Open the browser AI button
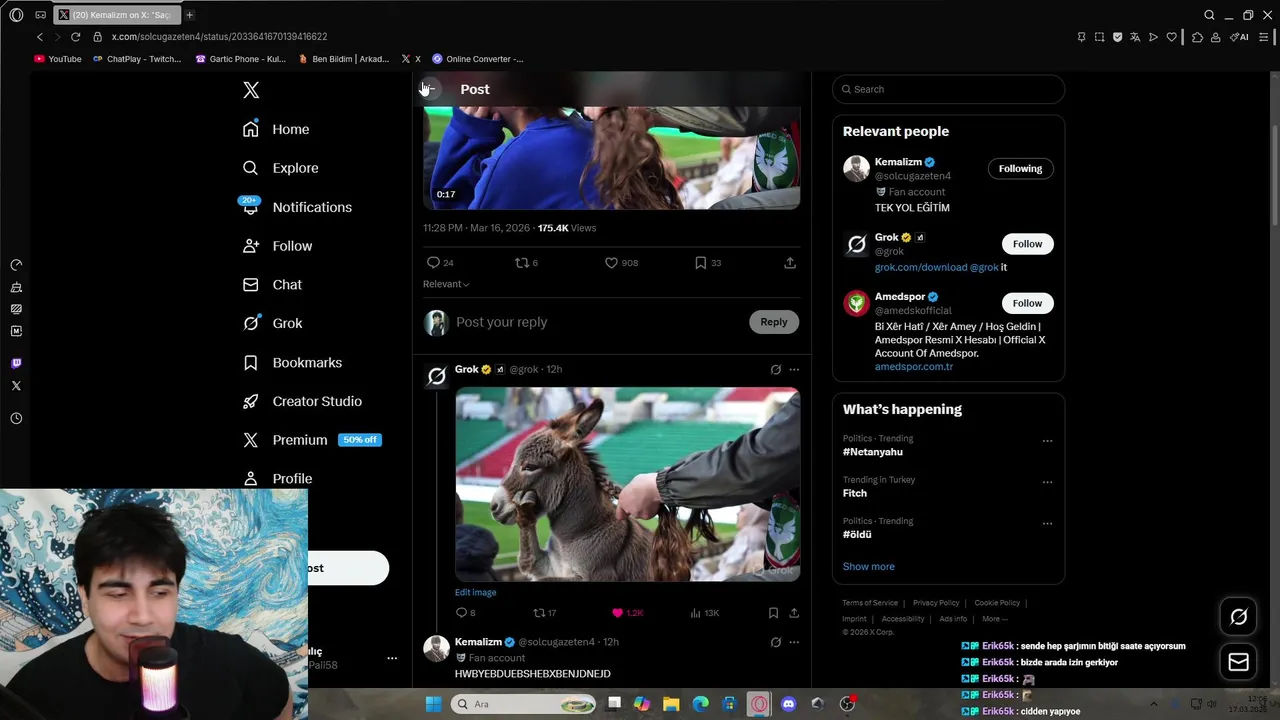 [x=1240, y=37]
